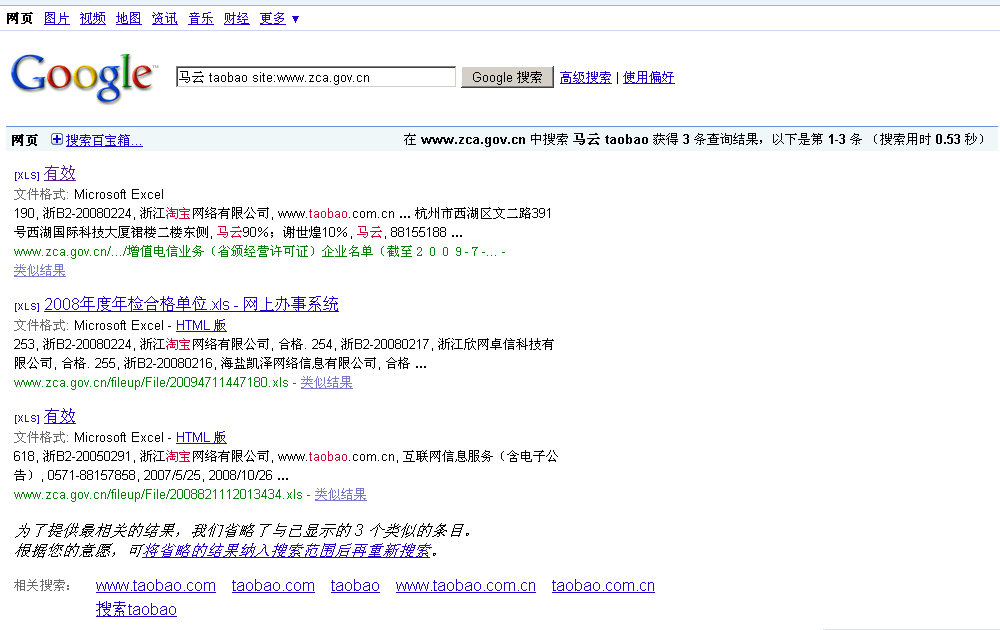Open HTML 版 of 2008年度年检合格单位 result
The height and width of the screenshot is (630, 1000).
(x=201, y=325)
